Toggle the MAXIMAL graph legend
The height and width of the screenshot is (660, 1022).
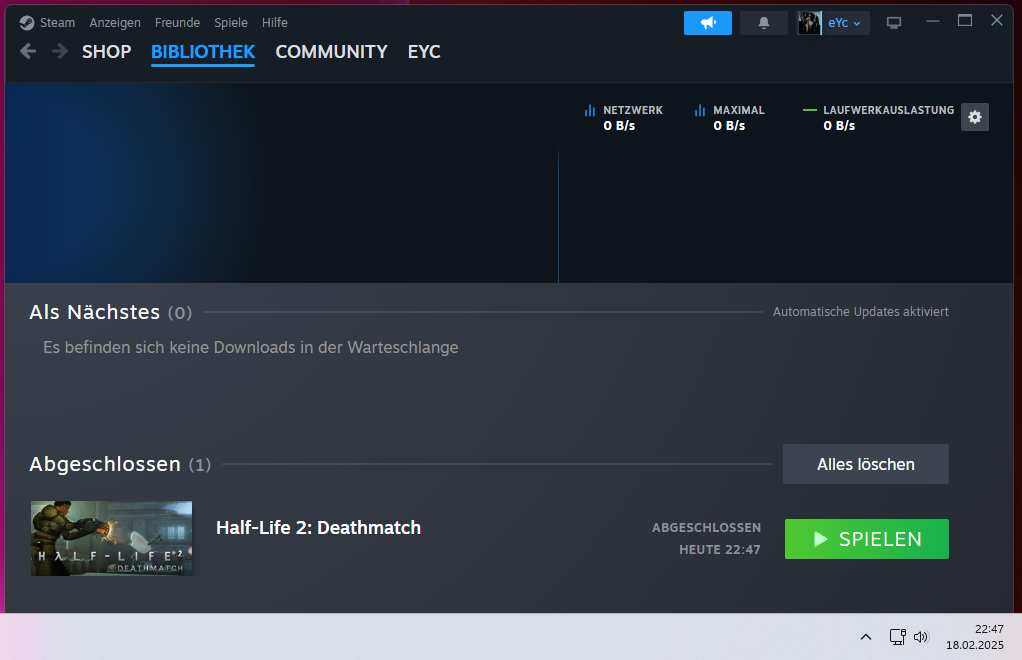pyautogui.click(x=729, y=118)
